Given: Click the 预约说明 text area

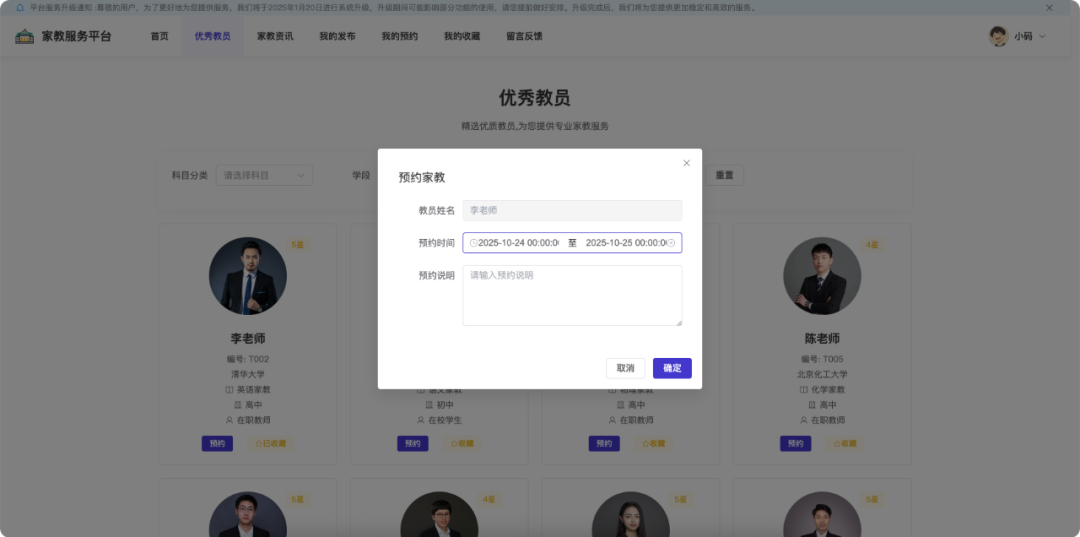Looking at the screenshot, I should point(572,295).
